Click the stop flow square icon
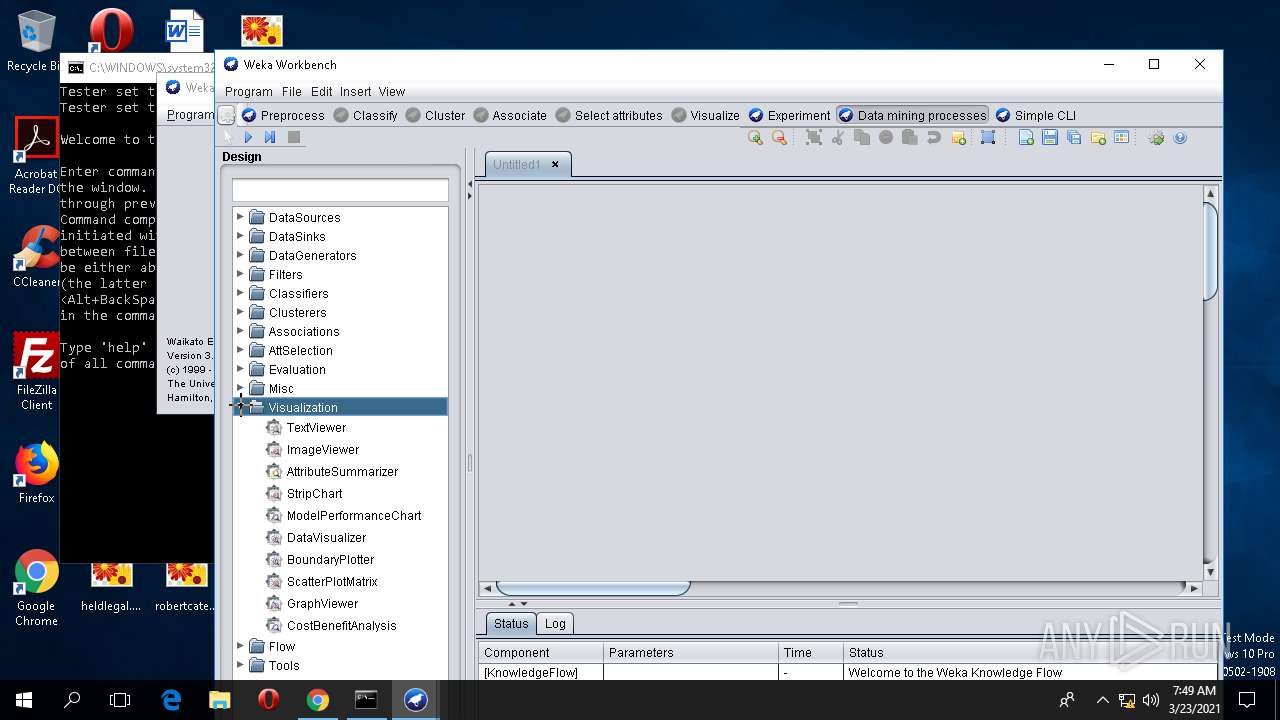The image size is (1280, 720). tap(294, 137)
